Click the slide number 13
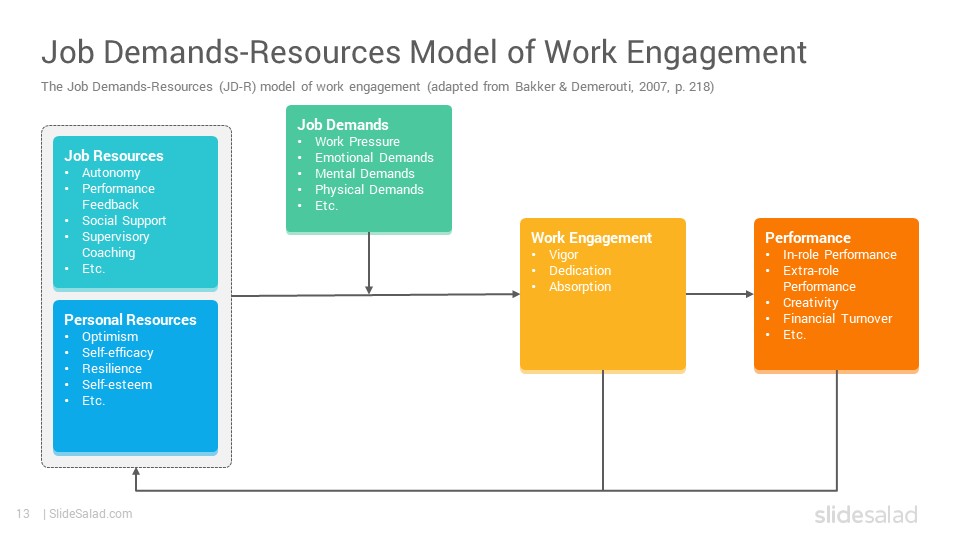This screenshot has width=960, height=540. tap(23, 514)
